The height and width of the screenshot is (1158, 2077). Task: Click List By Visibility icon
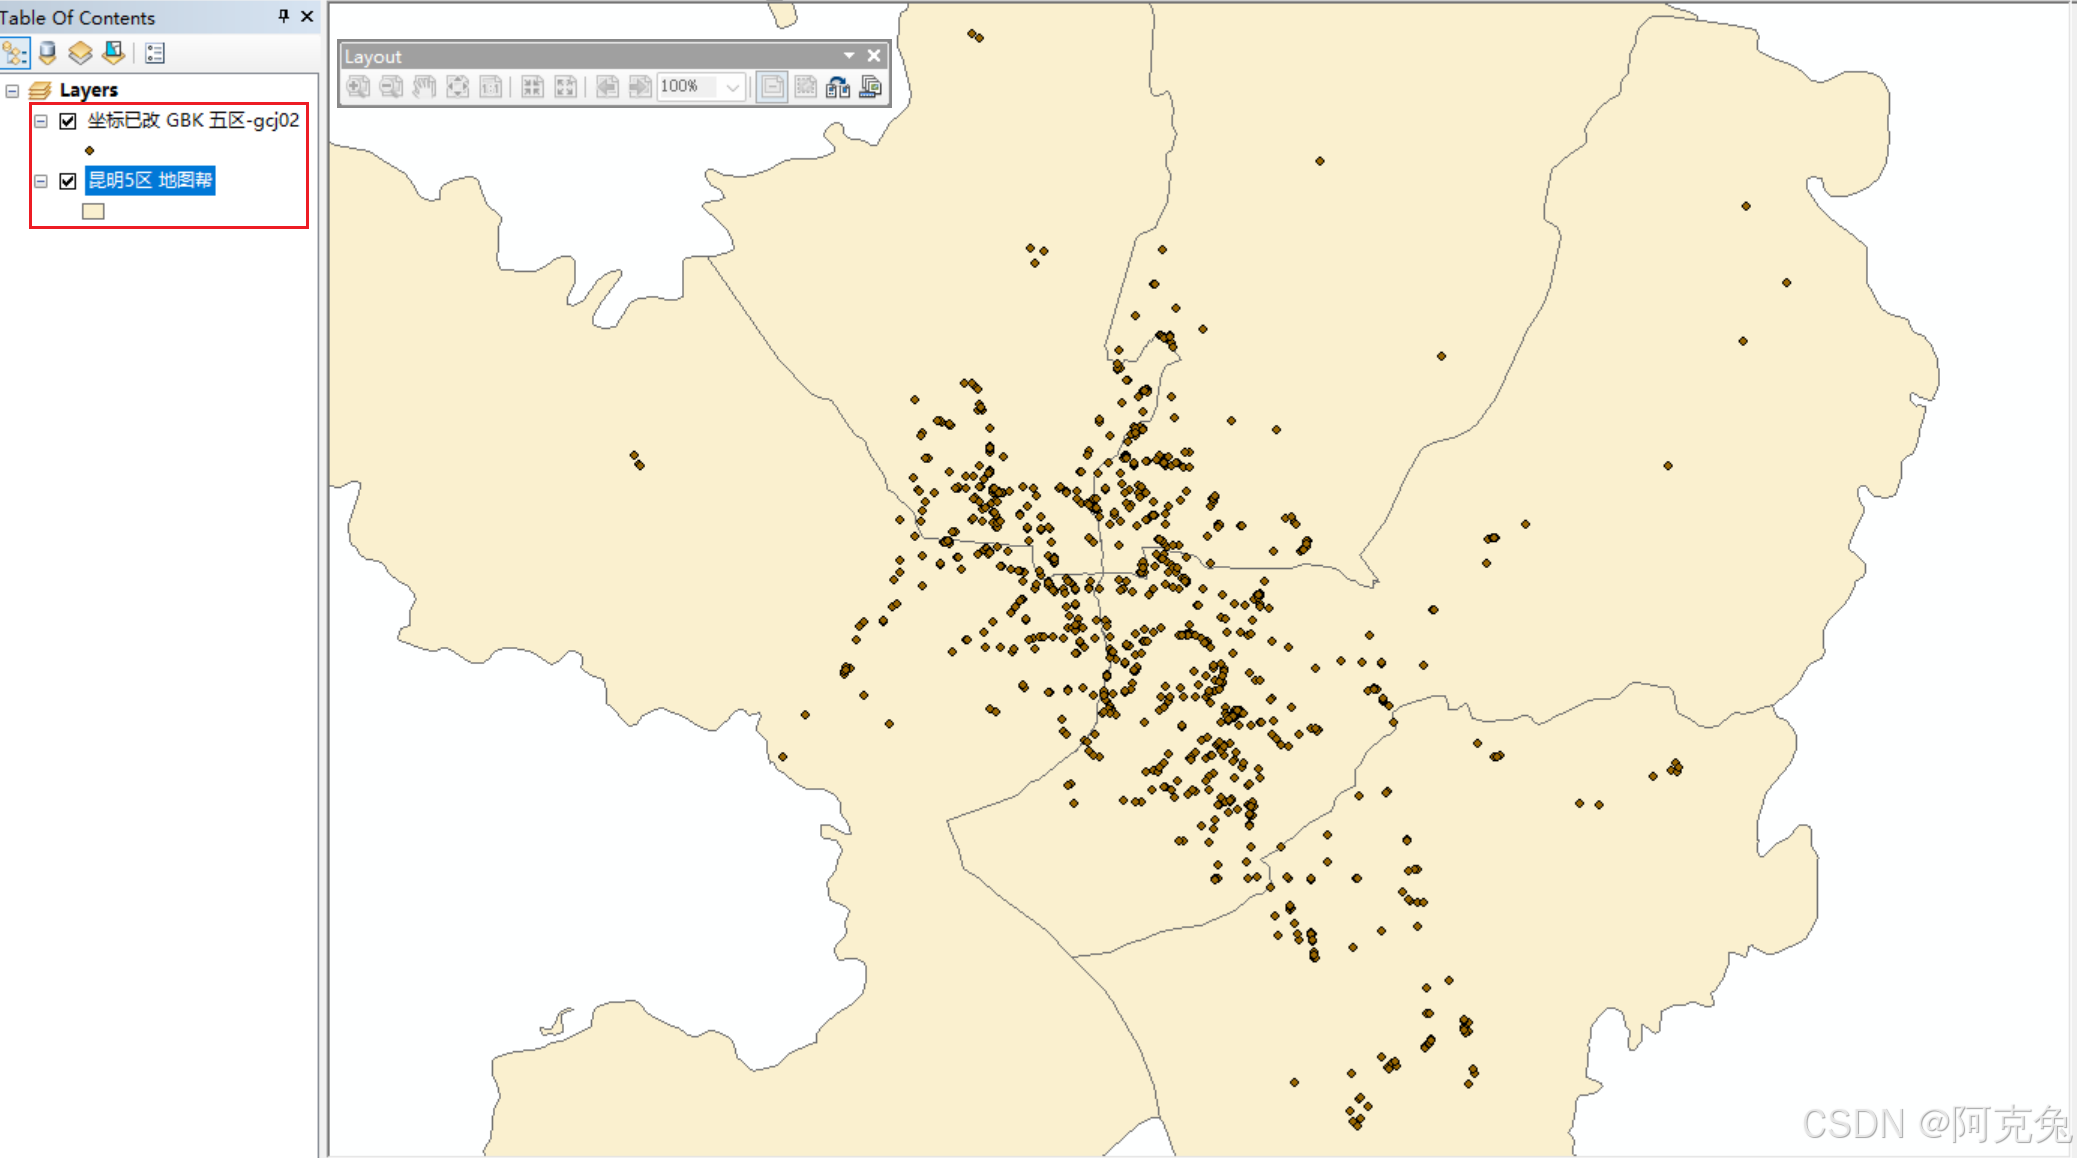(x=80, y=53)
